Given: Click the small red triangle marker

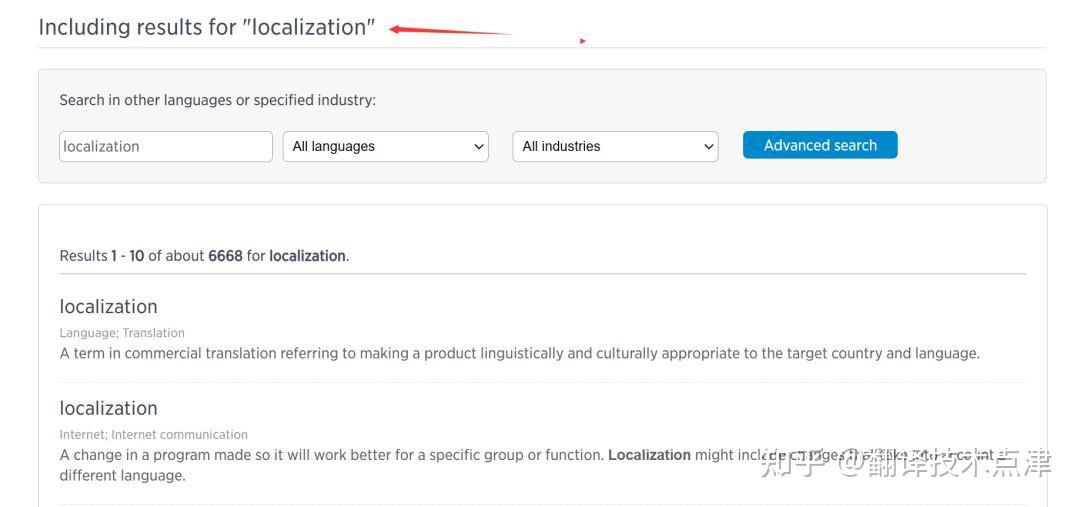Looking at the screenshot, I should (x=582, y=41).
